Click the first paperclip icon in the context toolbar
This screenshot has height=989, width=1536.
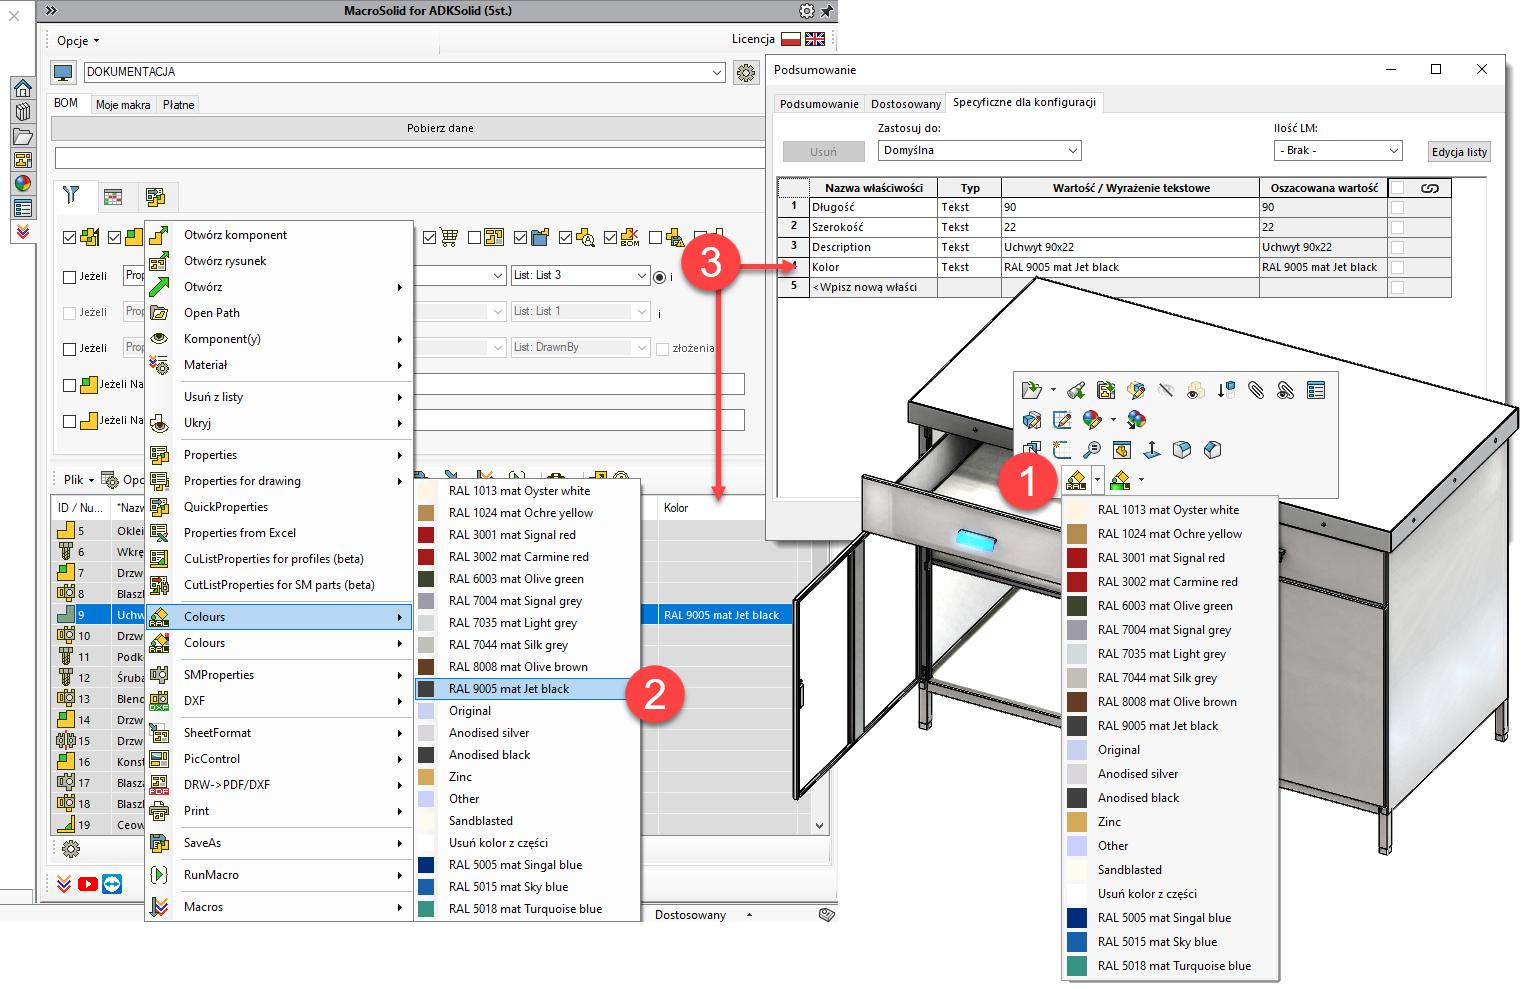[x=1256, y=390]
